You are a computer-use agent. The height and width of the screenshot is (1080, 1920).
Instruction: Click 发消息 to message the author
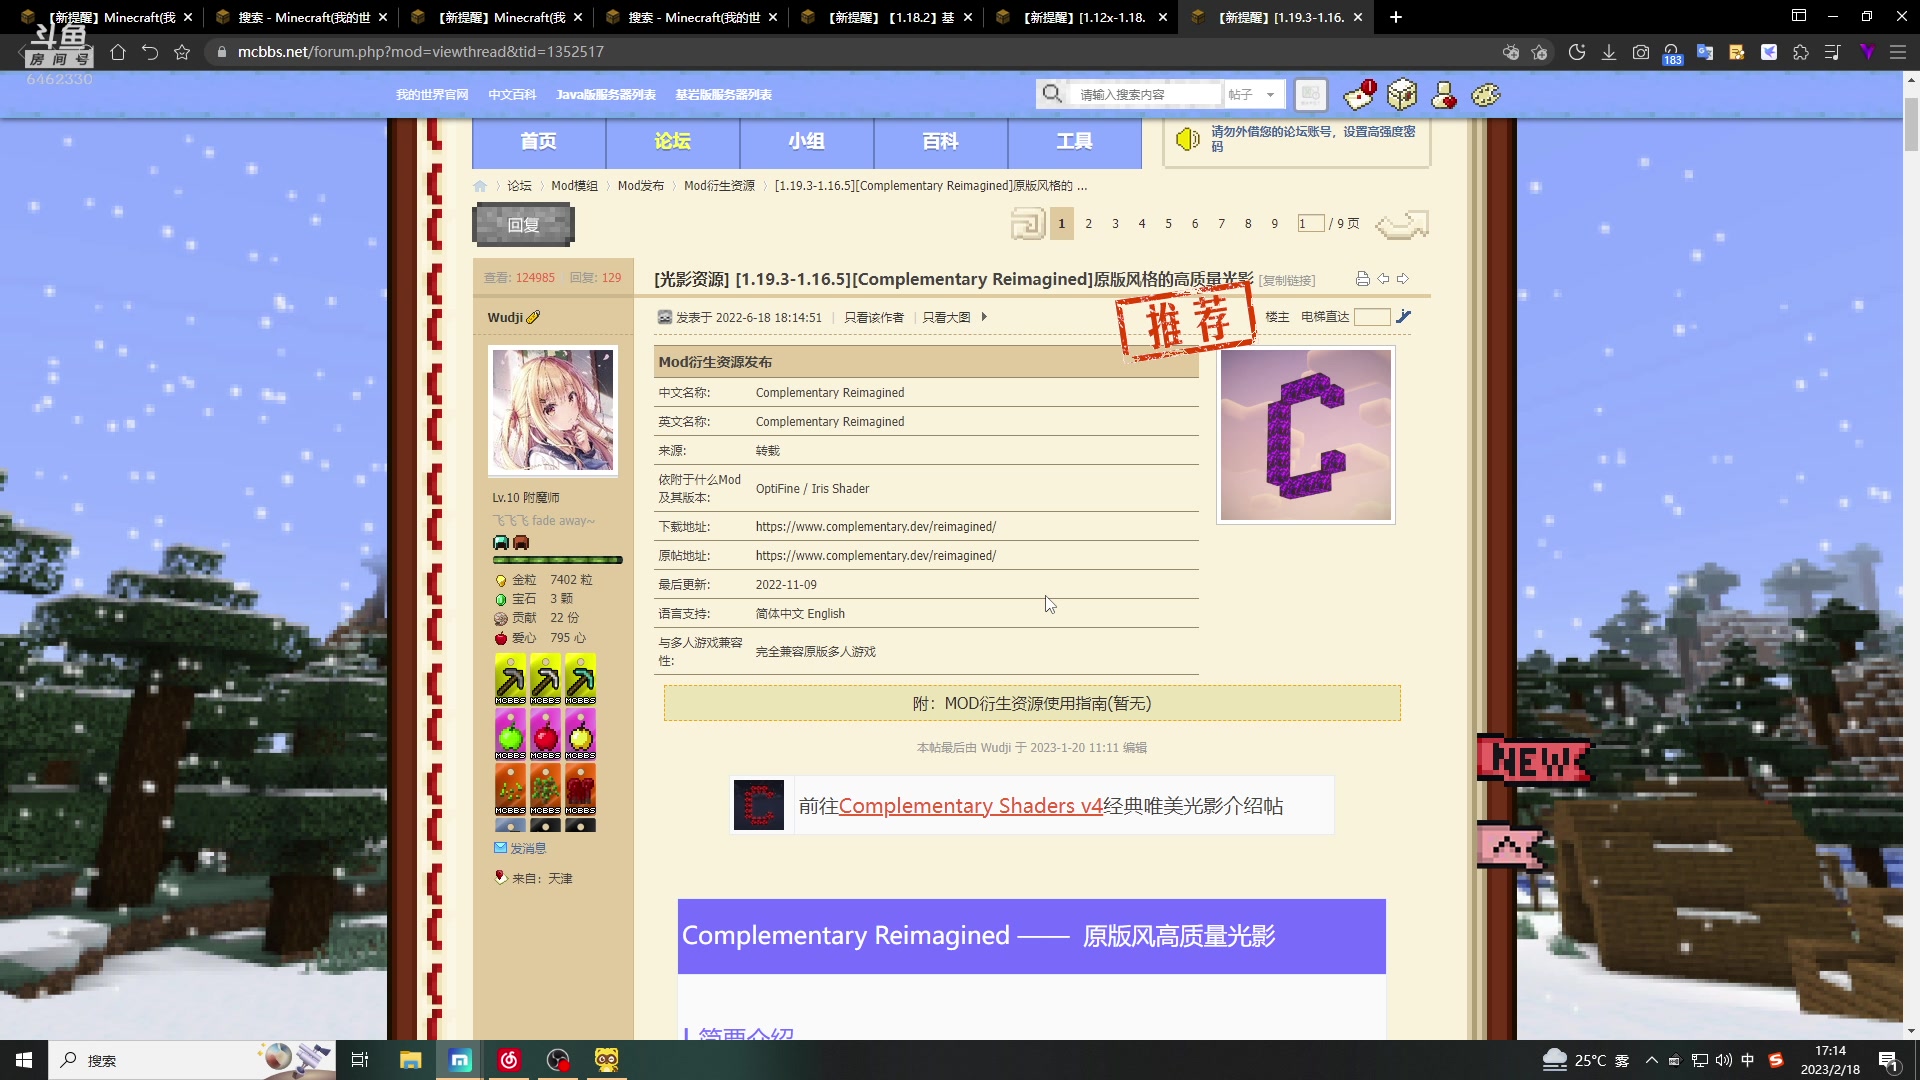528,848
